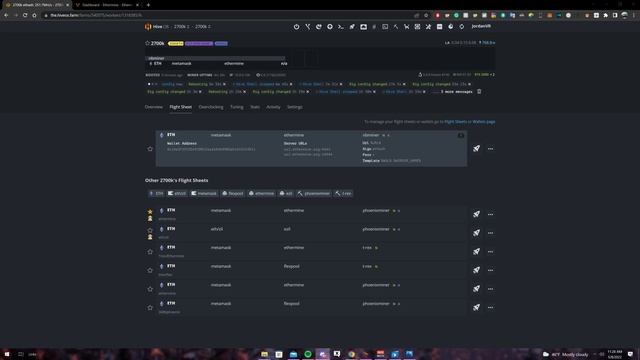Screen dimensions: 640x360
Task: Open the Activity tab
Action: coord(273,107)
